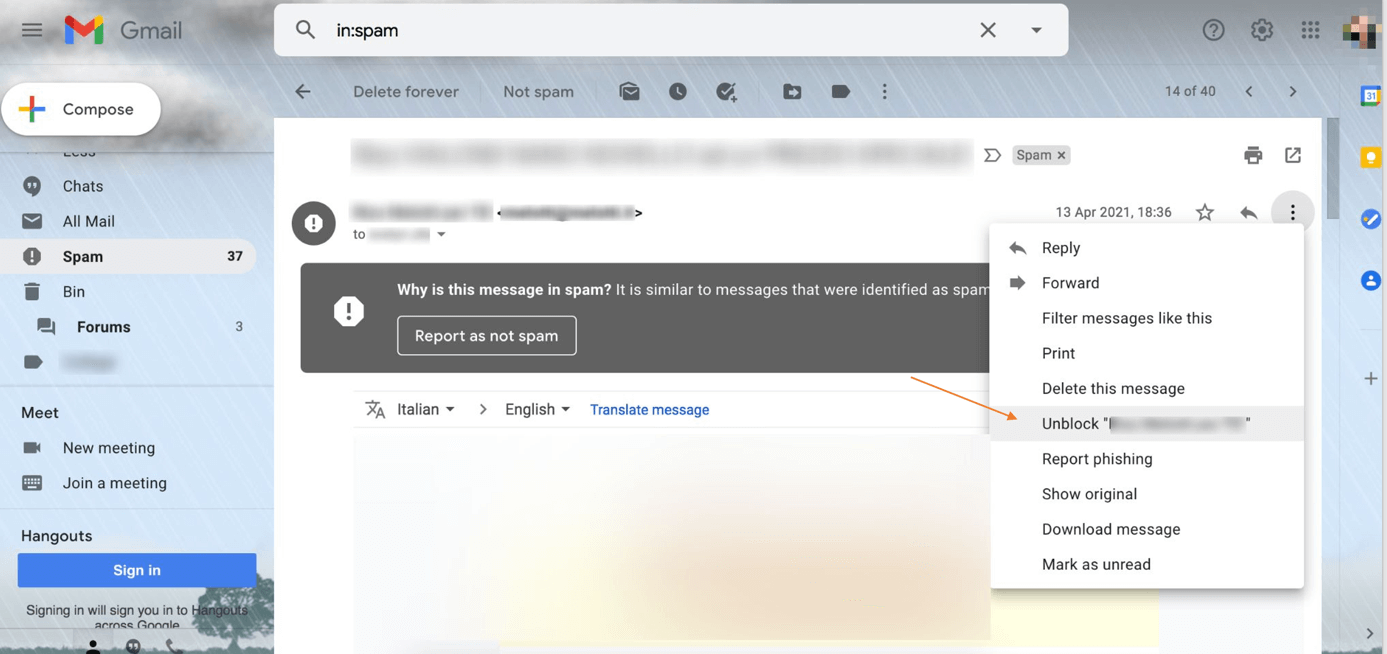Screen dimensions: 1387x654
Task: Select Print in the menu
Action: [1147, 353]
